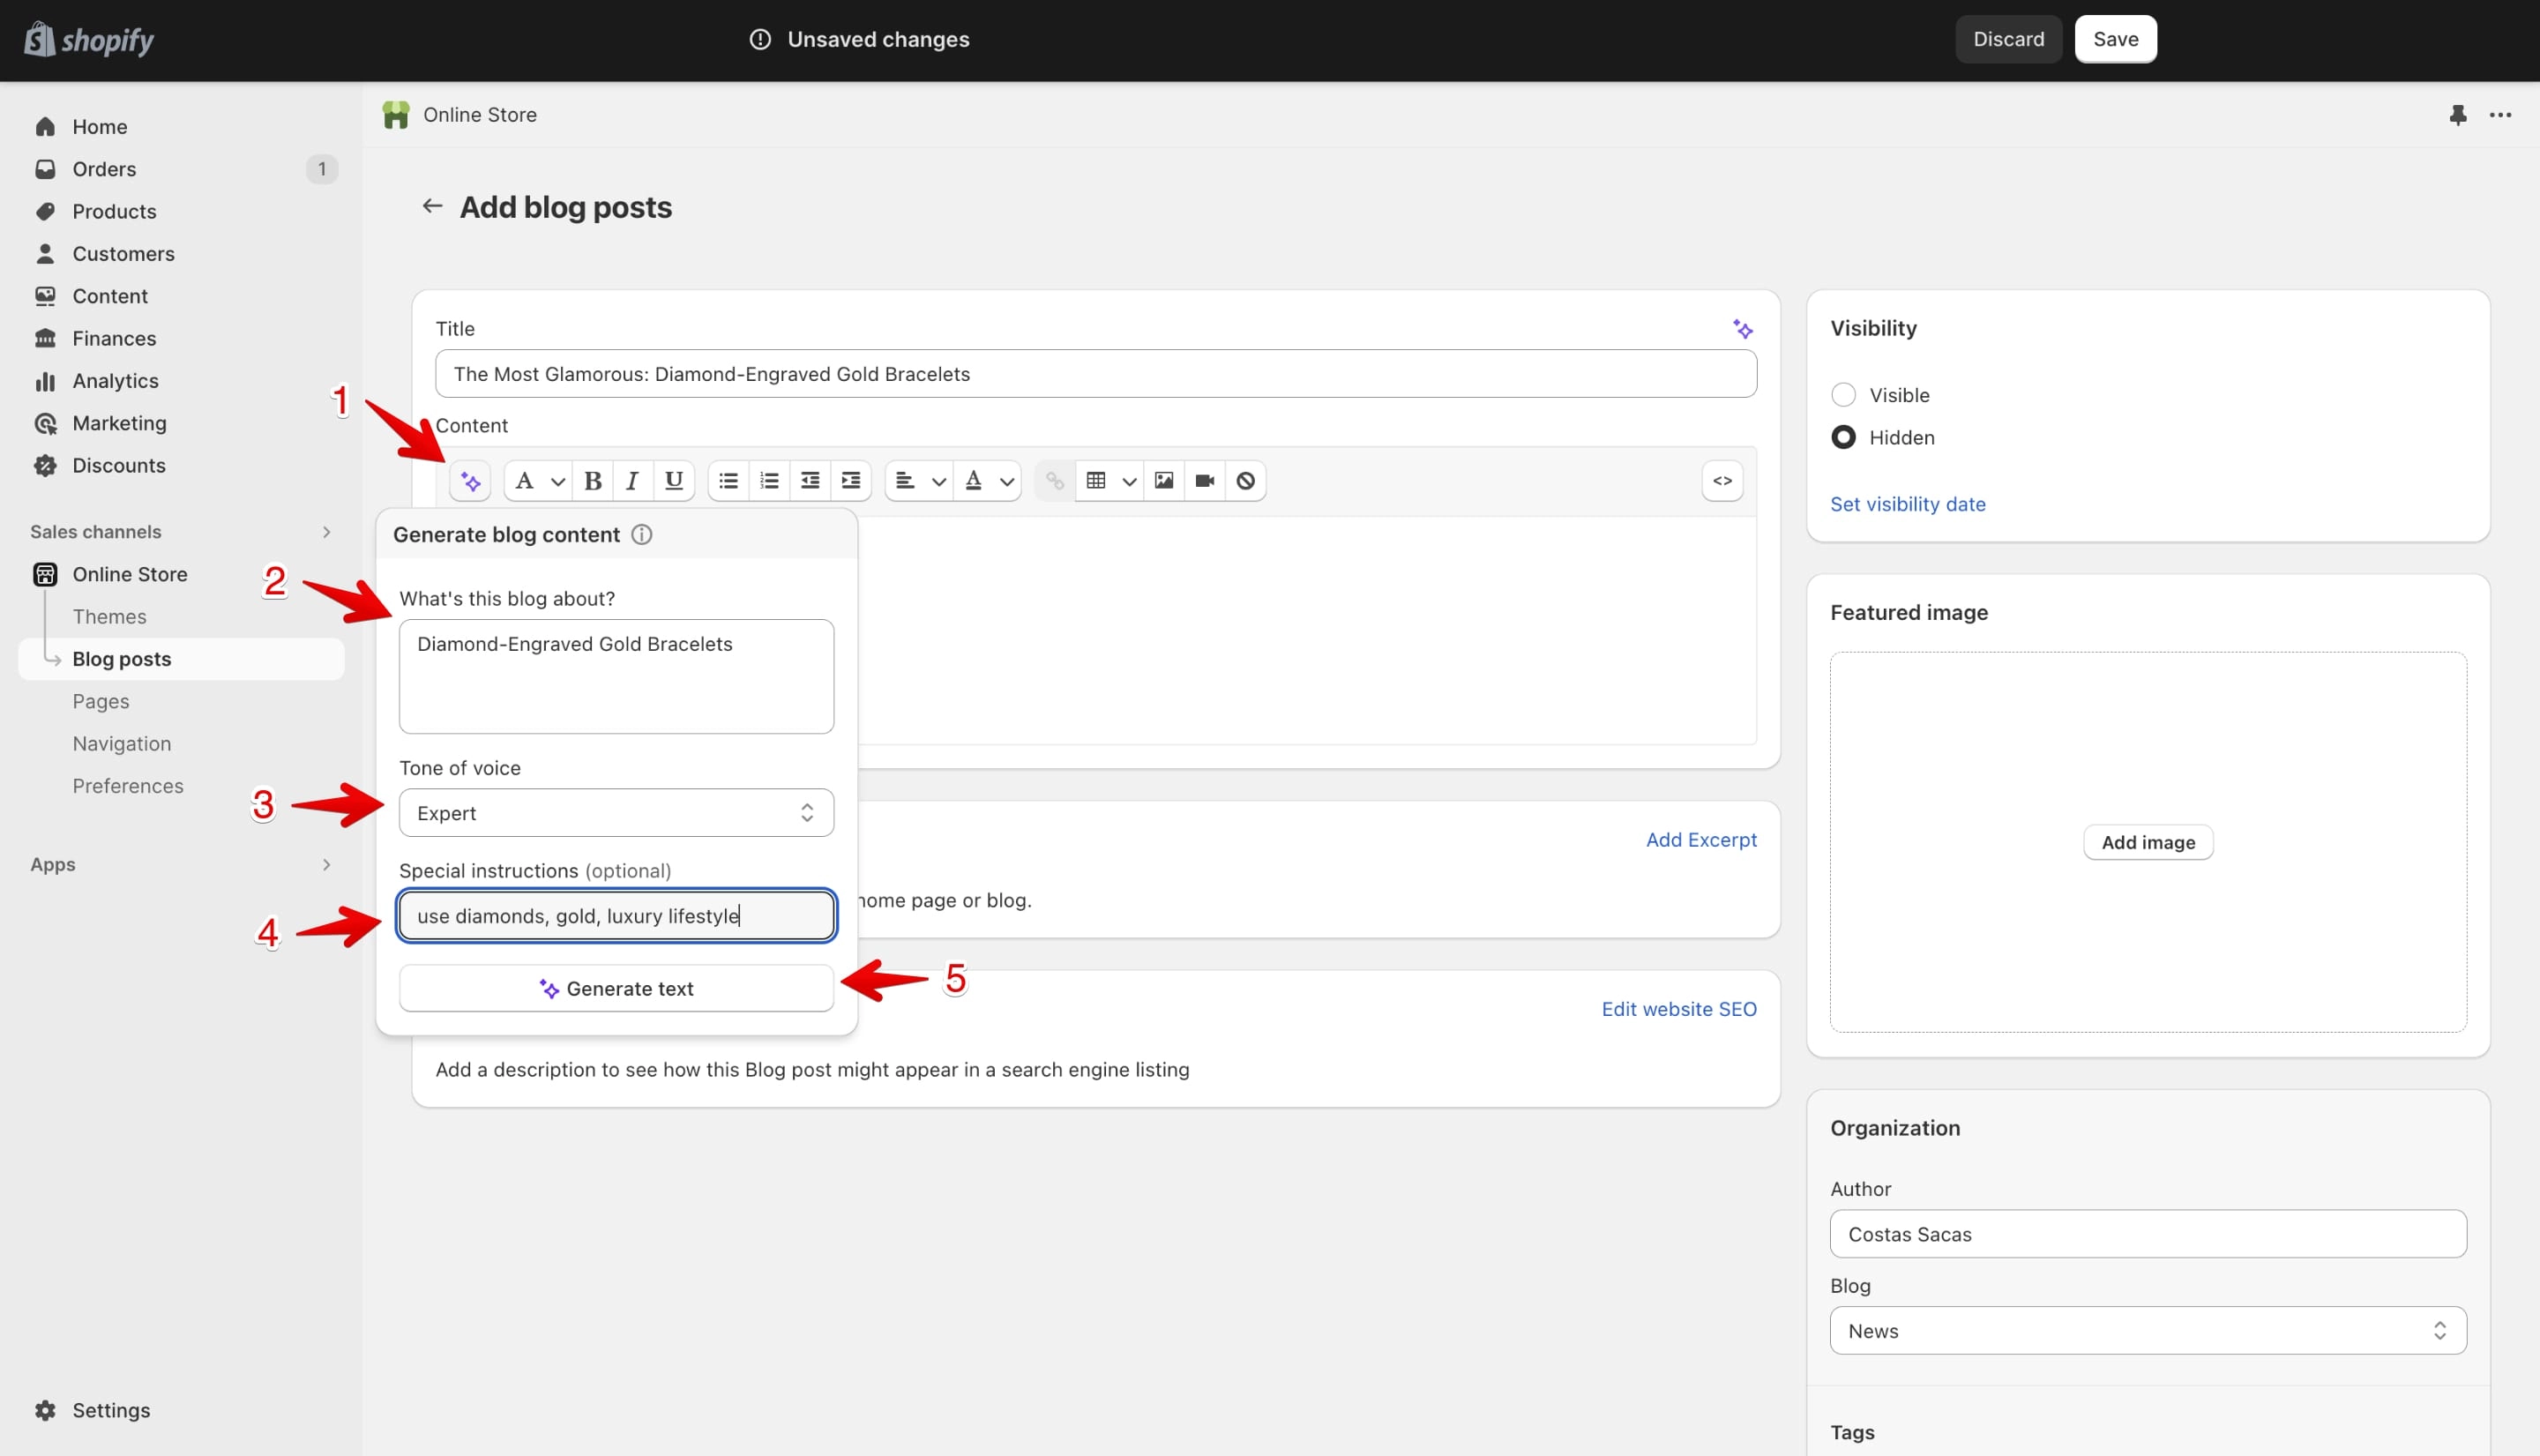Screen dimensions: 2540x1456
Task: Open table options dropdown arrow
Action: pyautogui.click(x=1130, y=482)
